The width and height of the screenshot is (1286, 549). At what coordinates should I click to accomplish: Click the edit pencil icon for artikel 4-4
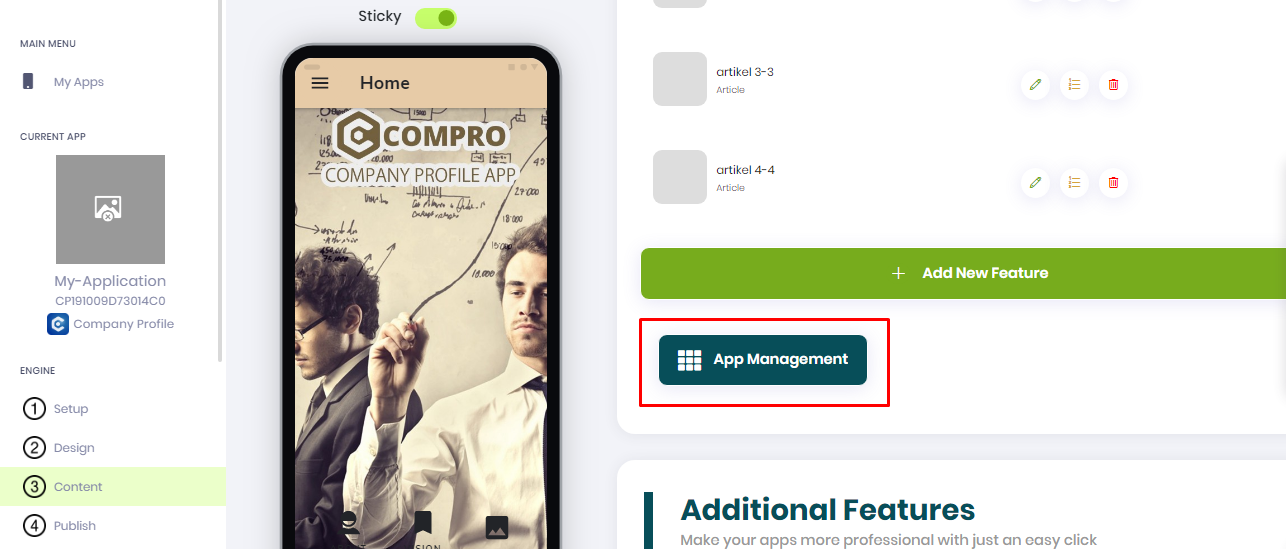[x=1035, y=183]
